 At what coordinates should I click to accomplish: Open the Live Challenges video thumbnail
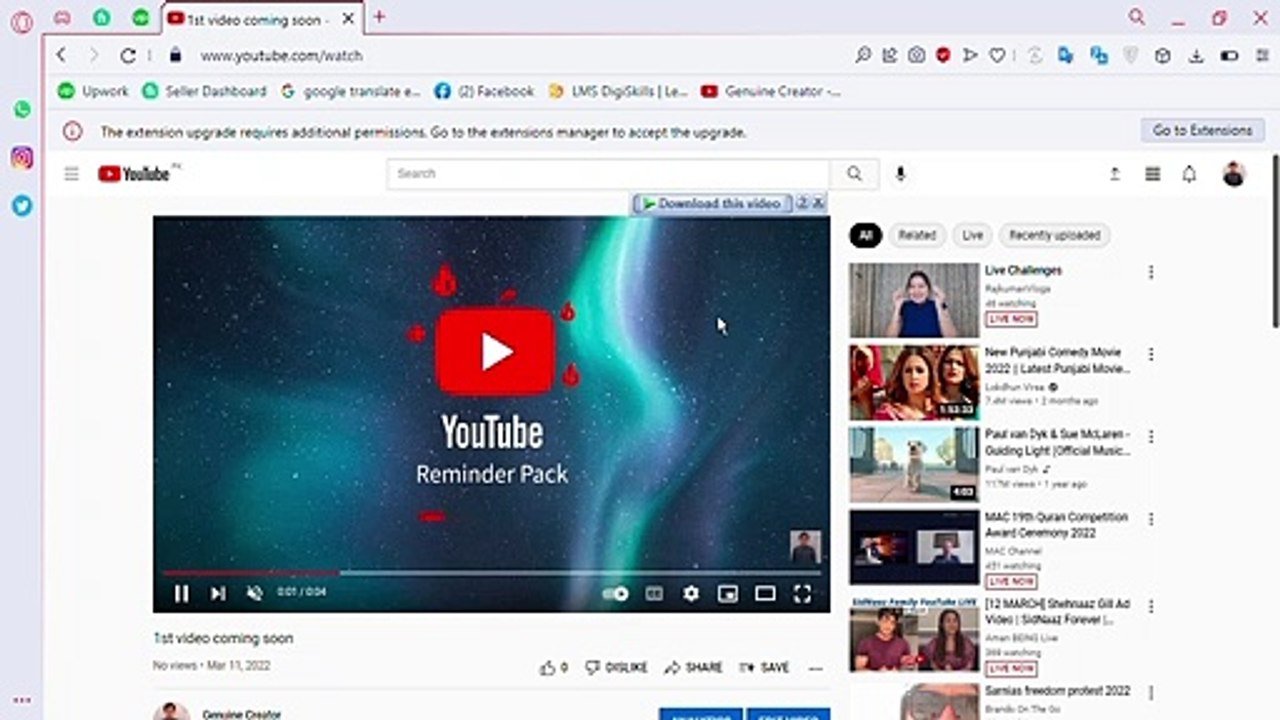(x=914, y=300)
